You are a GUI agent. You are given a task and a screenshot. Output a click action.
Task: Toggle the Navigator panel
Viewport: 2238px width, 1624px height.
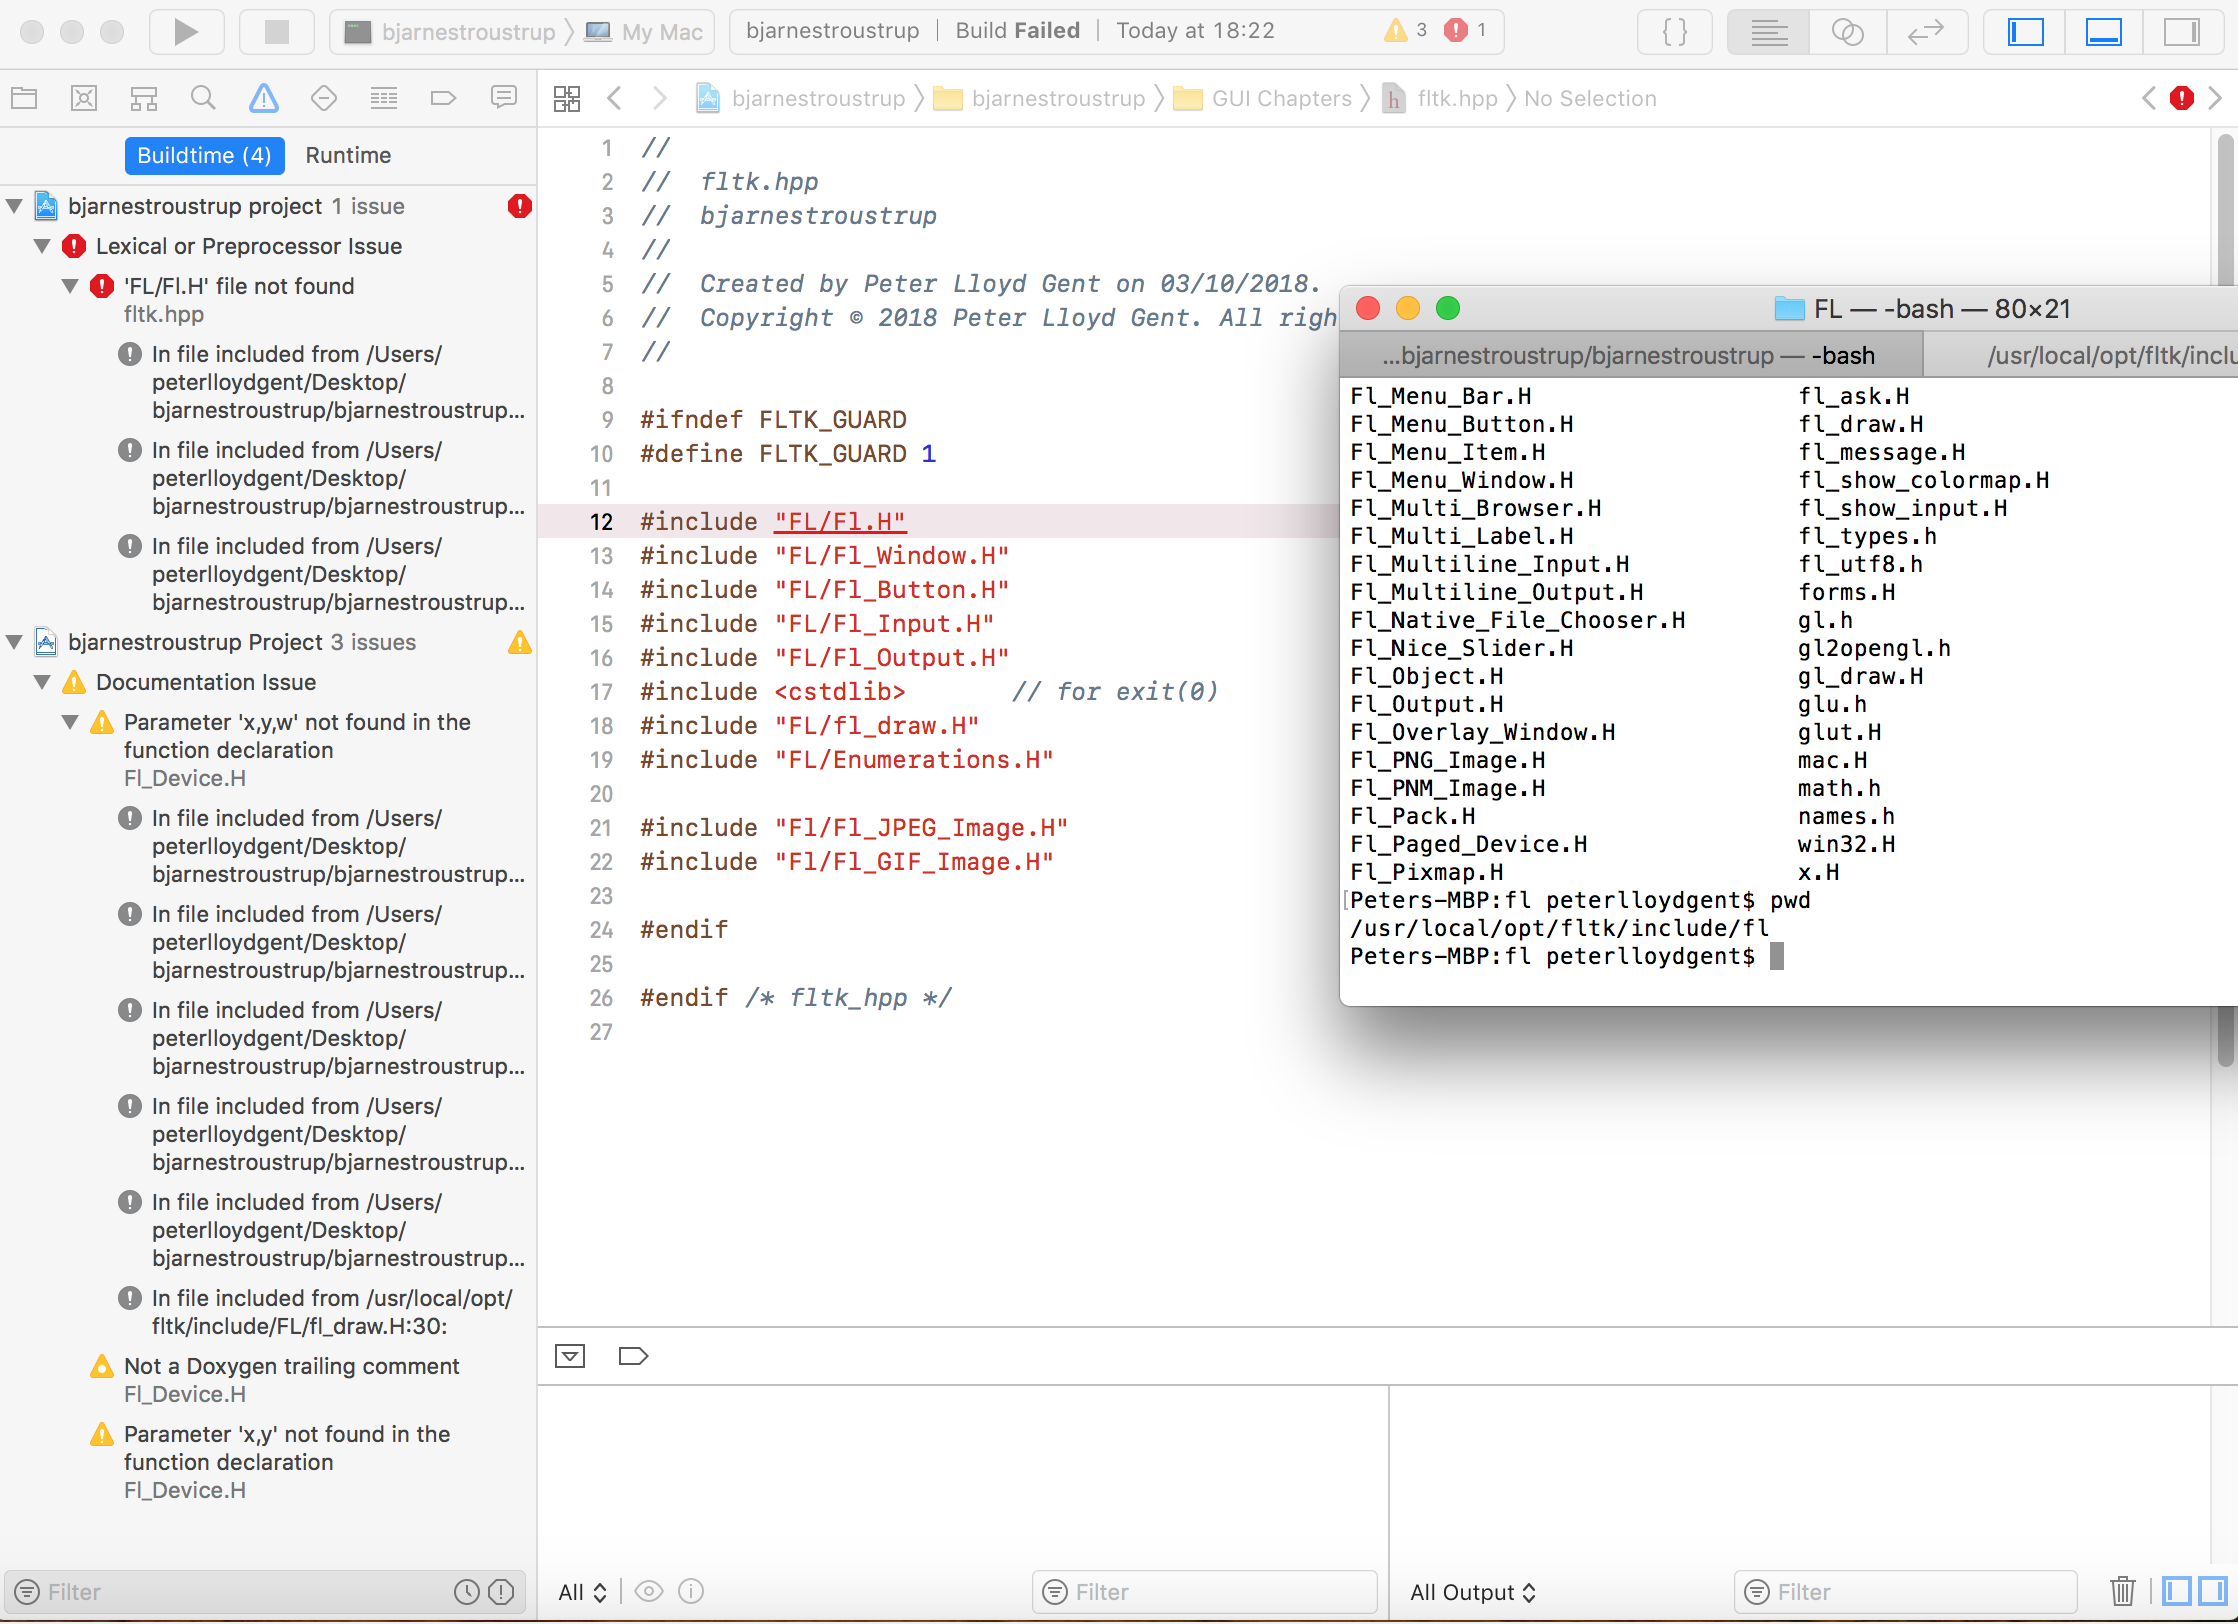click(2025, 32)
